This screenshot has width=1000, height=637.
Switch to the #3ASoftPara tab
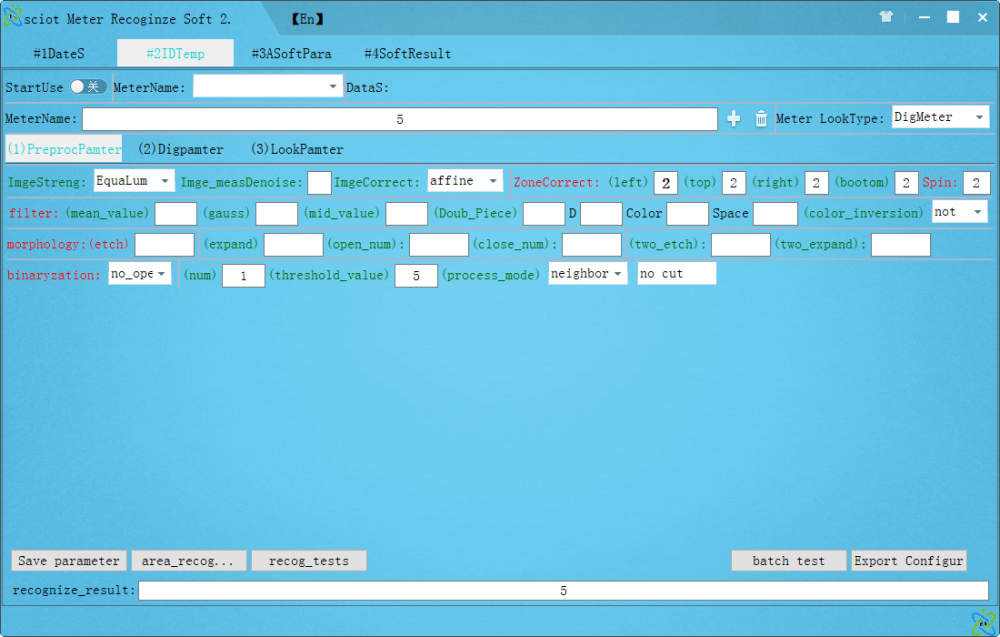point(291,54)
